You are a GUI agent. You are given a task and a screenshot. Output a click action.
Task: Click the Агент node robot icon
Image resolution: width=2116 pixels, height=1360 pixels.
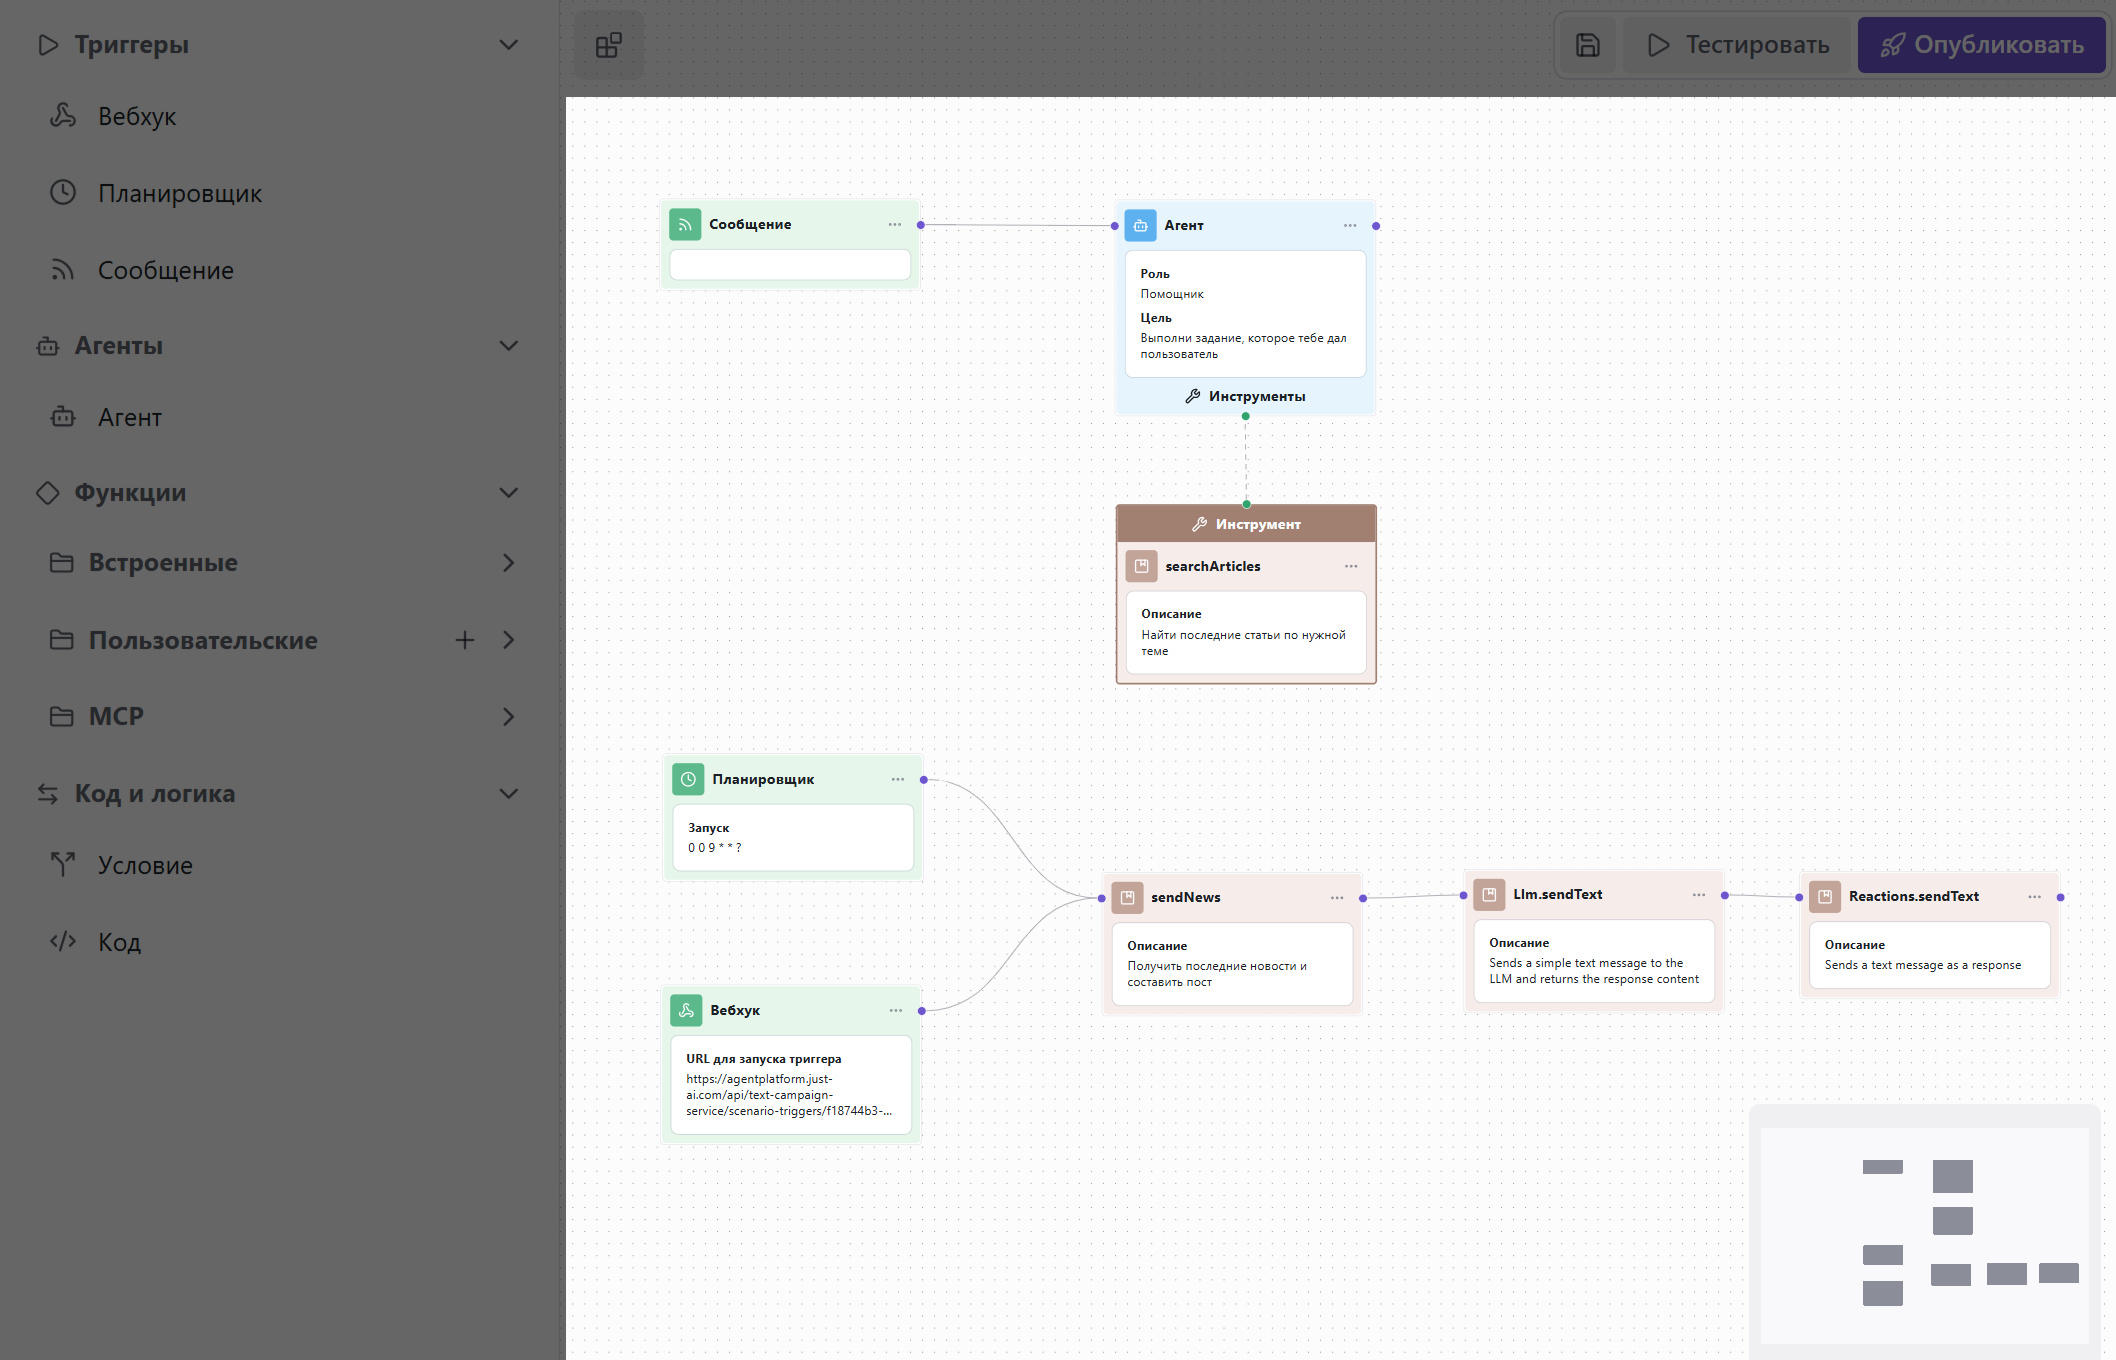coord(1140,225)
